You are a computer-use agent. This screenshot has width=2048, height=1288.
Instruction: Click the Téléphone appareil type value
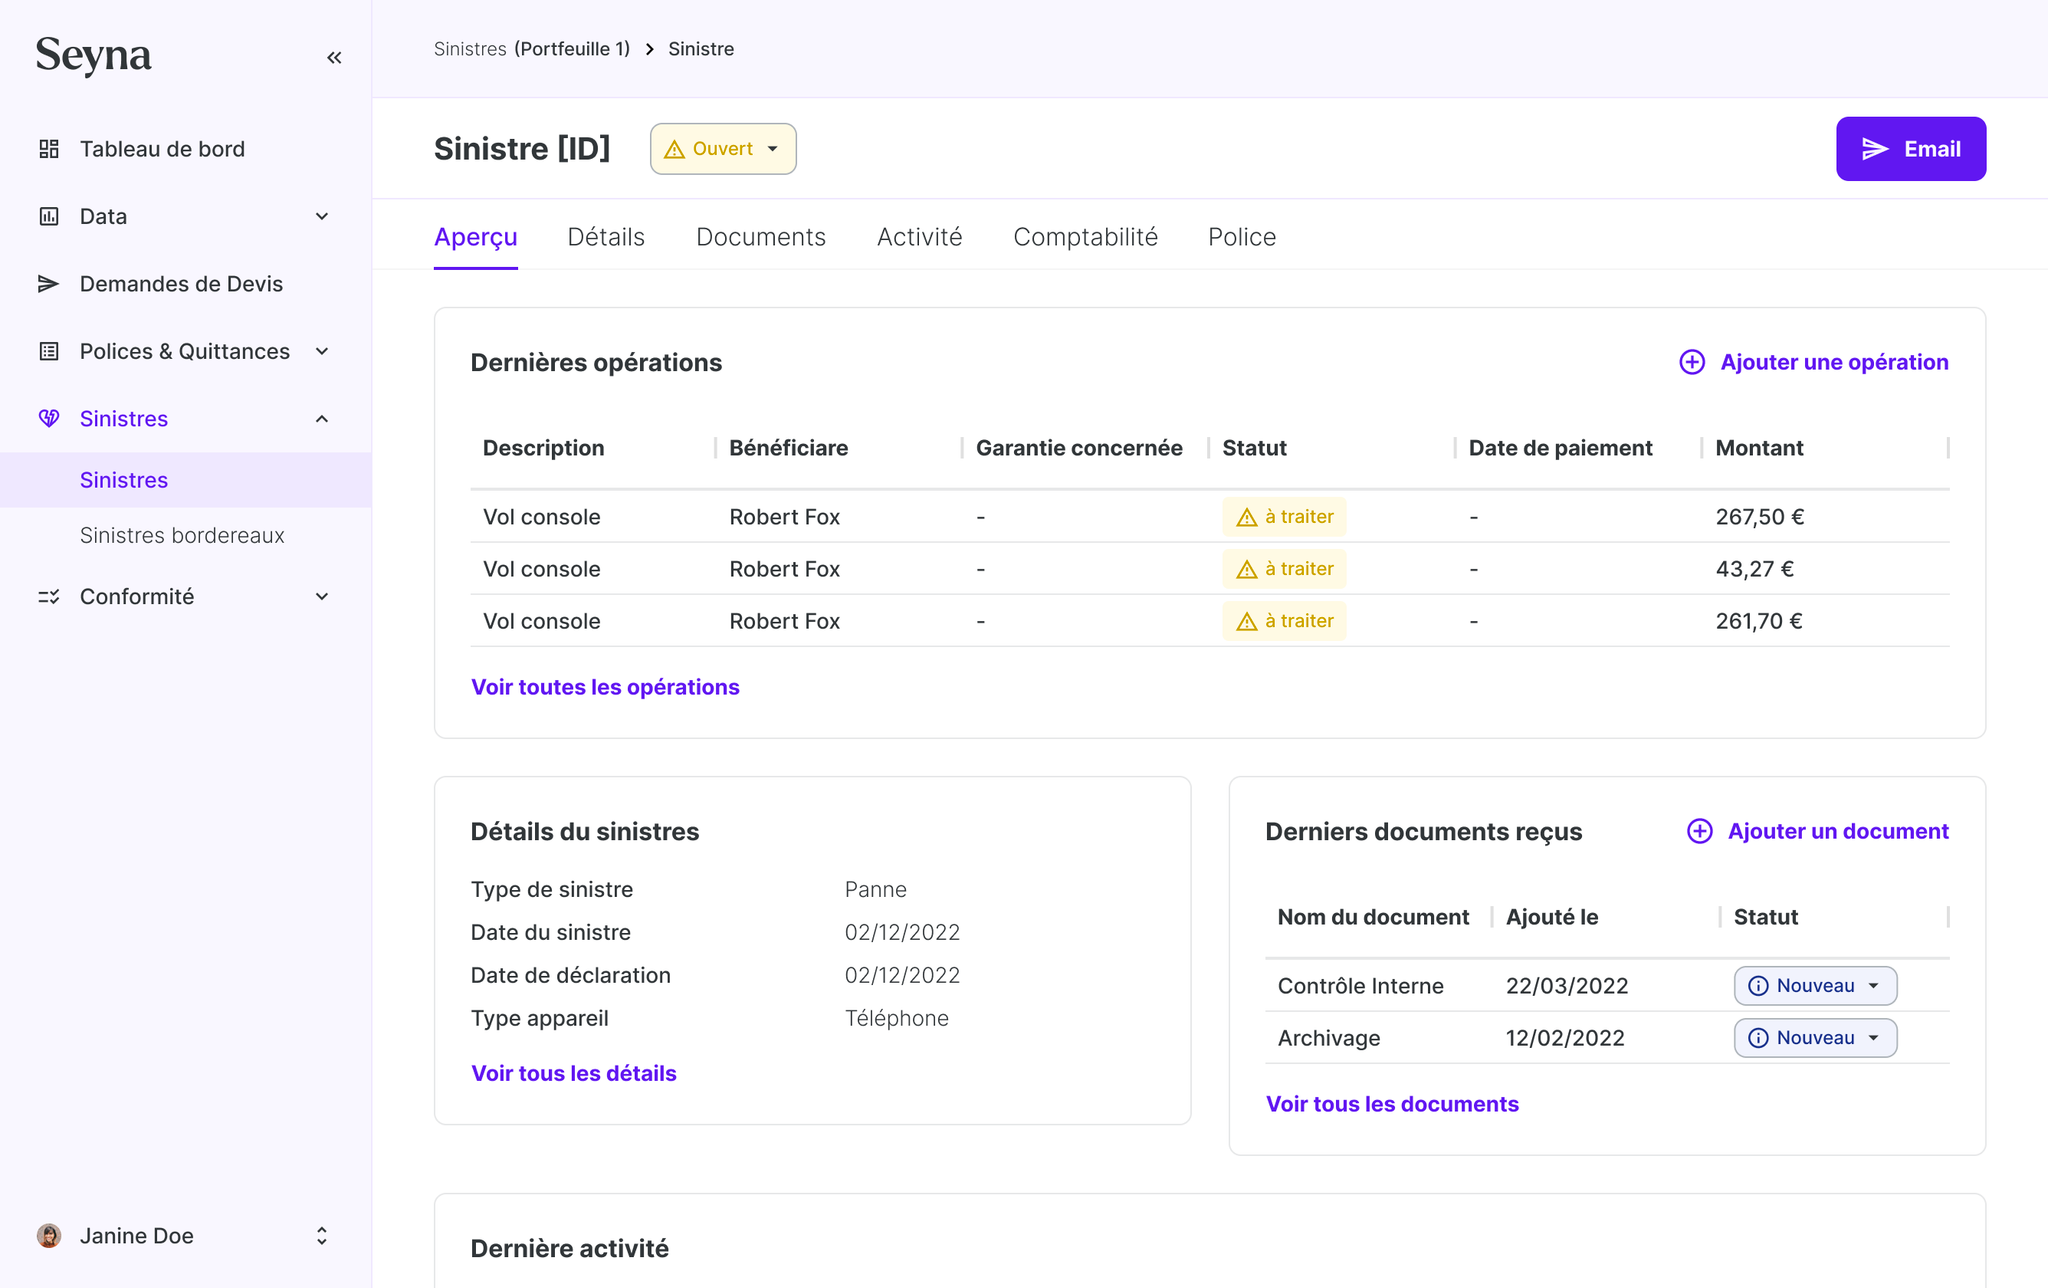[x=897, y=1018]
